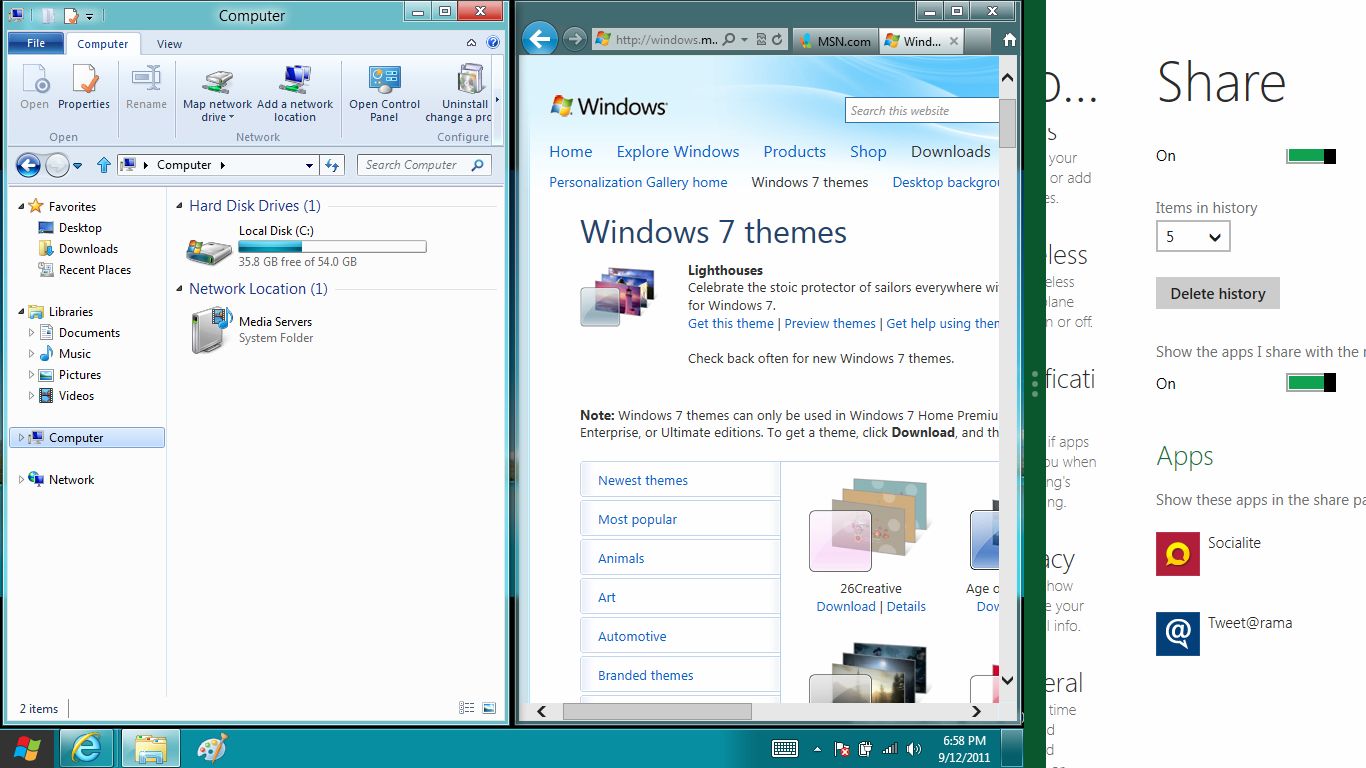Show hidden tray icons arrow

[818, 748]
